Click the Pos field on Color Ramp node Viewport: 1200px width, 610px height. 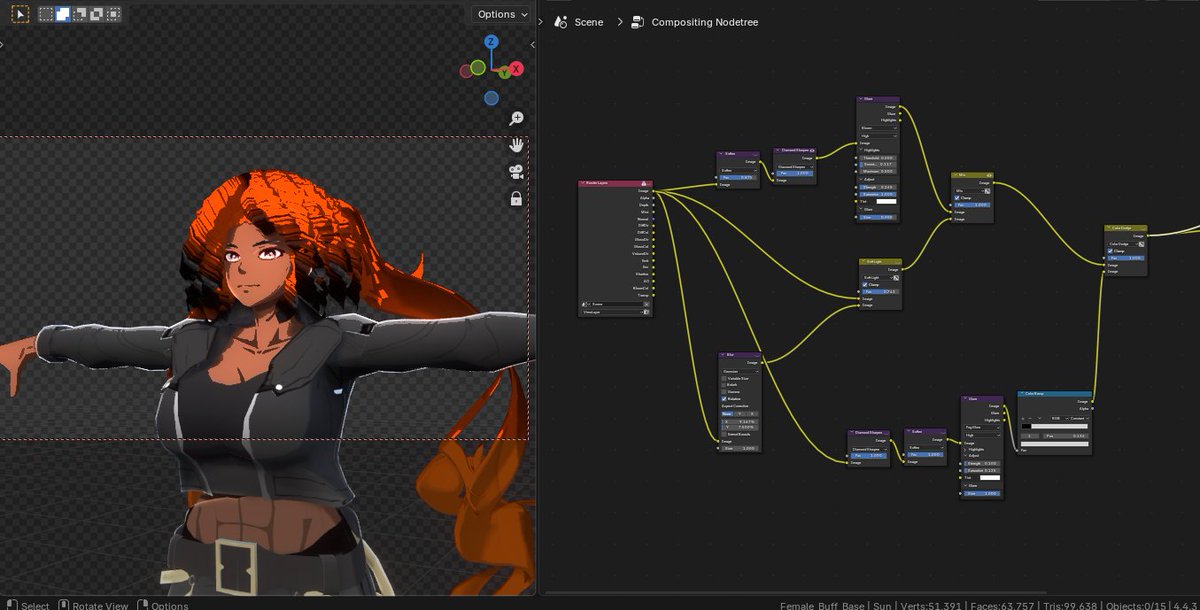(1067, 436)
